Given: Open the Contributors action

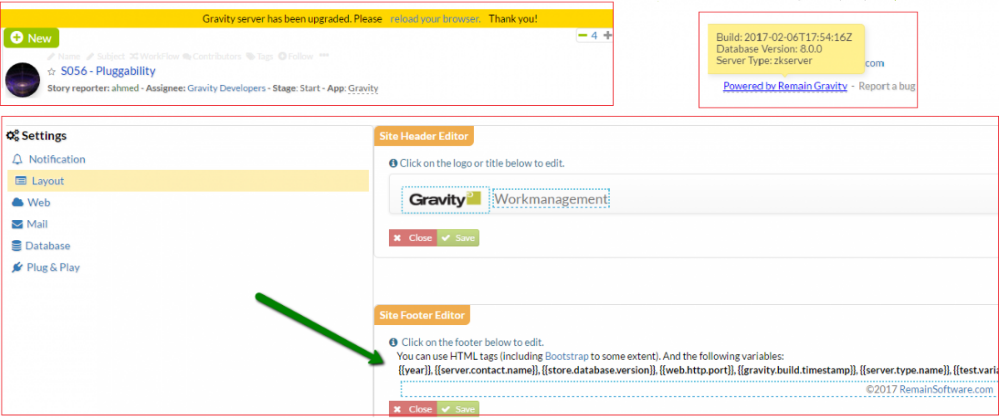Looking at the screenshot, I should (212, 56).
